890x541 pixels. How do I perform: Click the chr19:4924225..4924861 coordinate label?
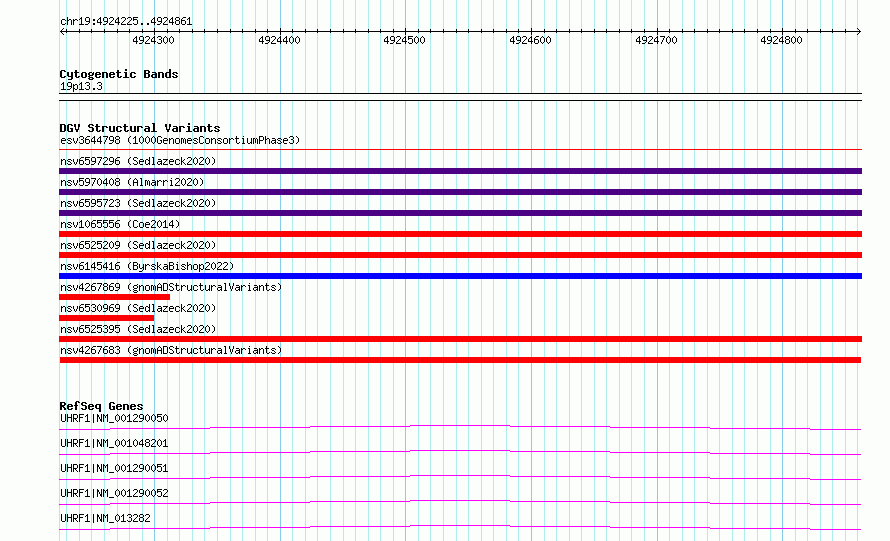click(126, 22)
